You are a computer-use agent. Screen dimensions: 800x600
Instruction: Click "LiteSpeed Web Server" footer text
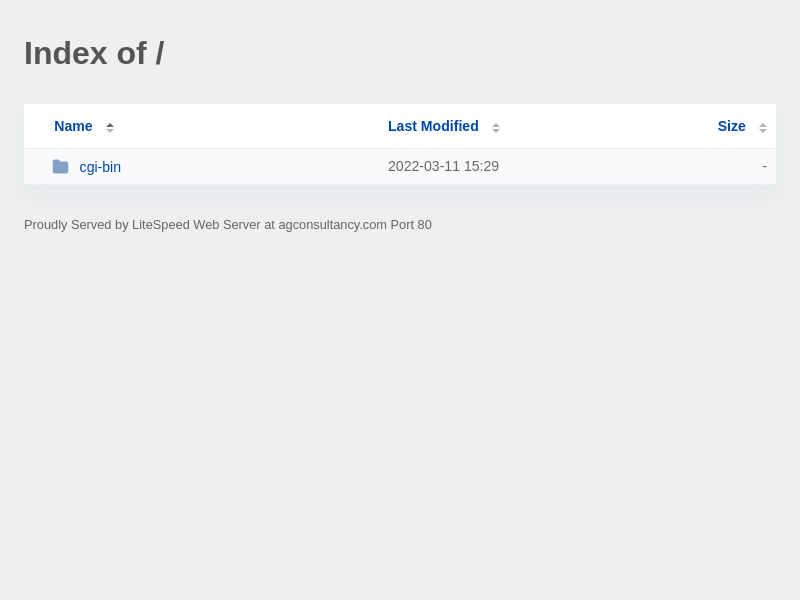196,225
